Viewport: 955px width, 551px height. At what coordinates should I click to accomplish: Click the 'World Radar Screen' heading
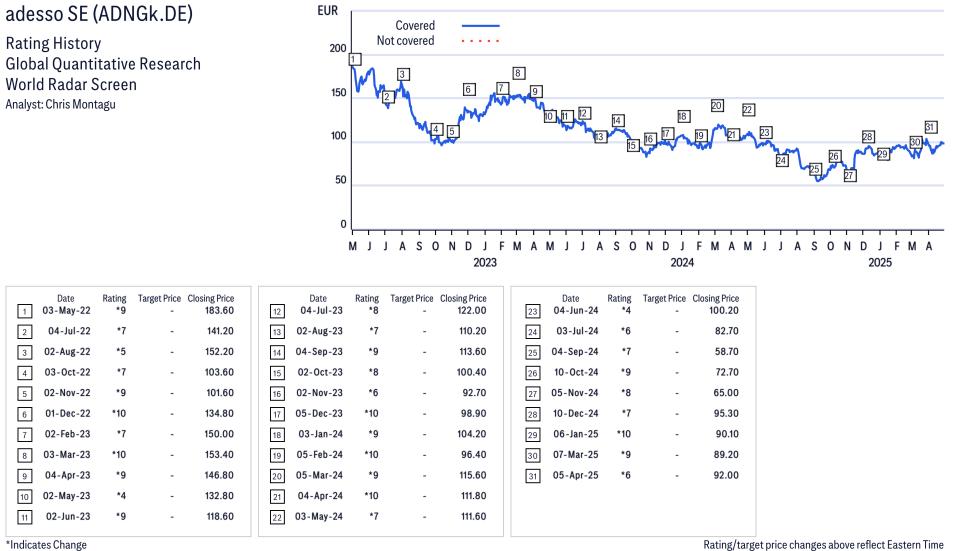[x=71, y=84]
